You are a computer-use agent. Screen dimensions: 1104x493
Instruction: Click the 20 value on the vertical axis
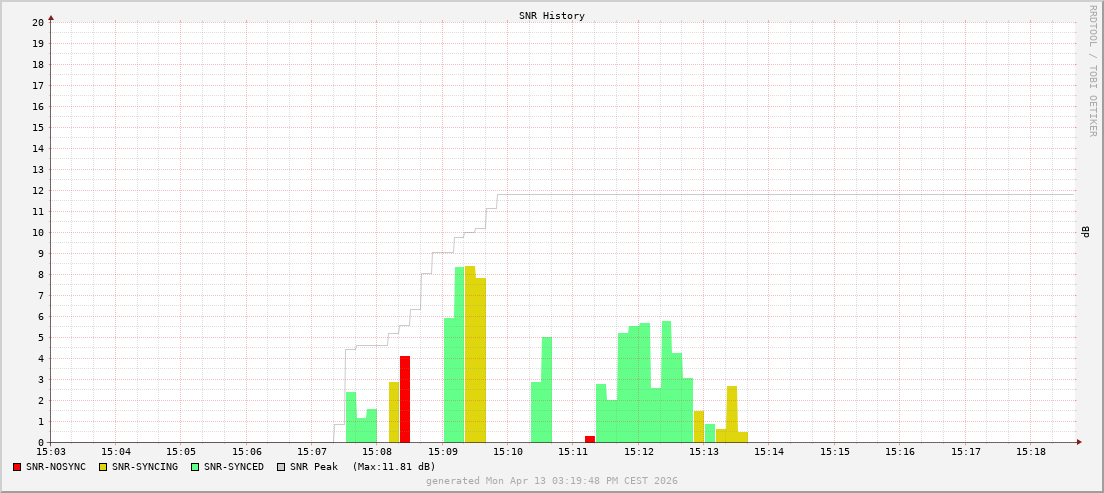[38, 22]
